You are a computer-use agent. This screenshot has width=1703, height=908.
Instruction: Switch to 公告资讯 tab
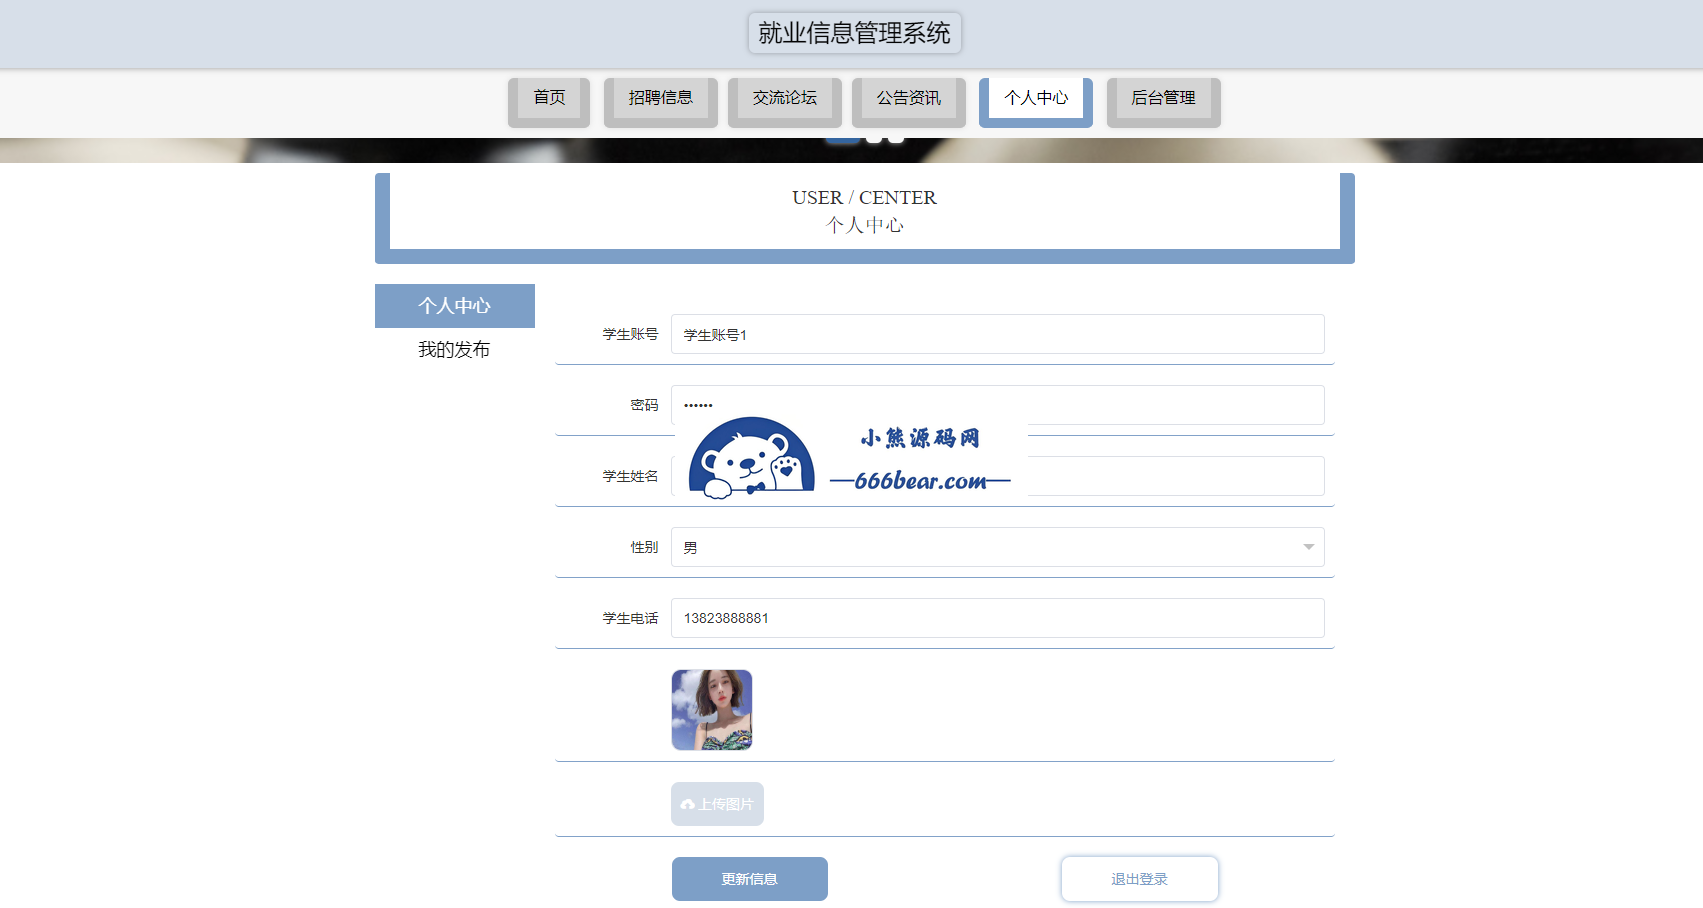[908, 102]
